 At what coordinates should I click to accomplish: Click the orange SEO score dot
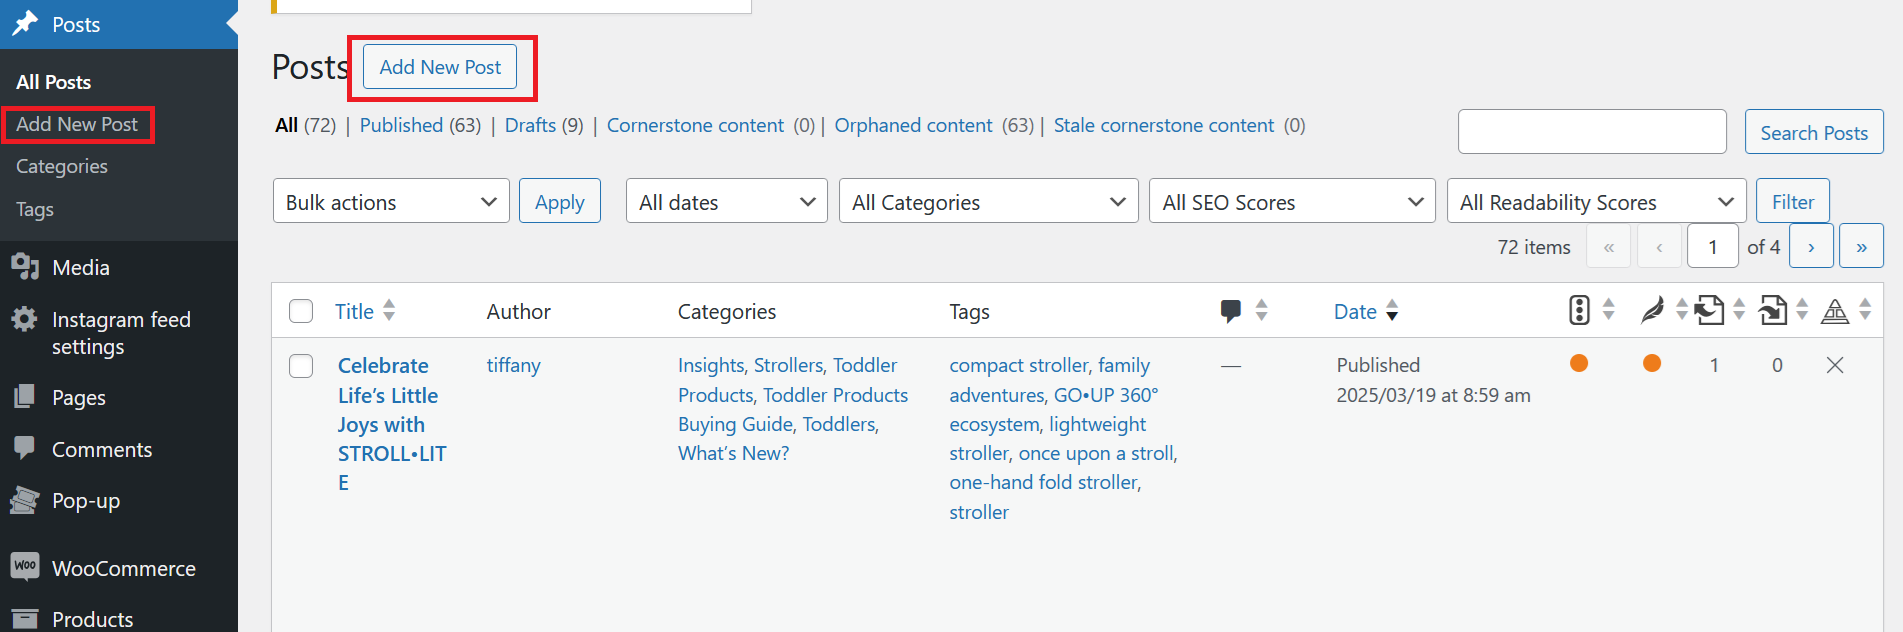coord(1579,363)
